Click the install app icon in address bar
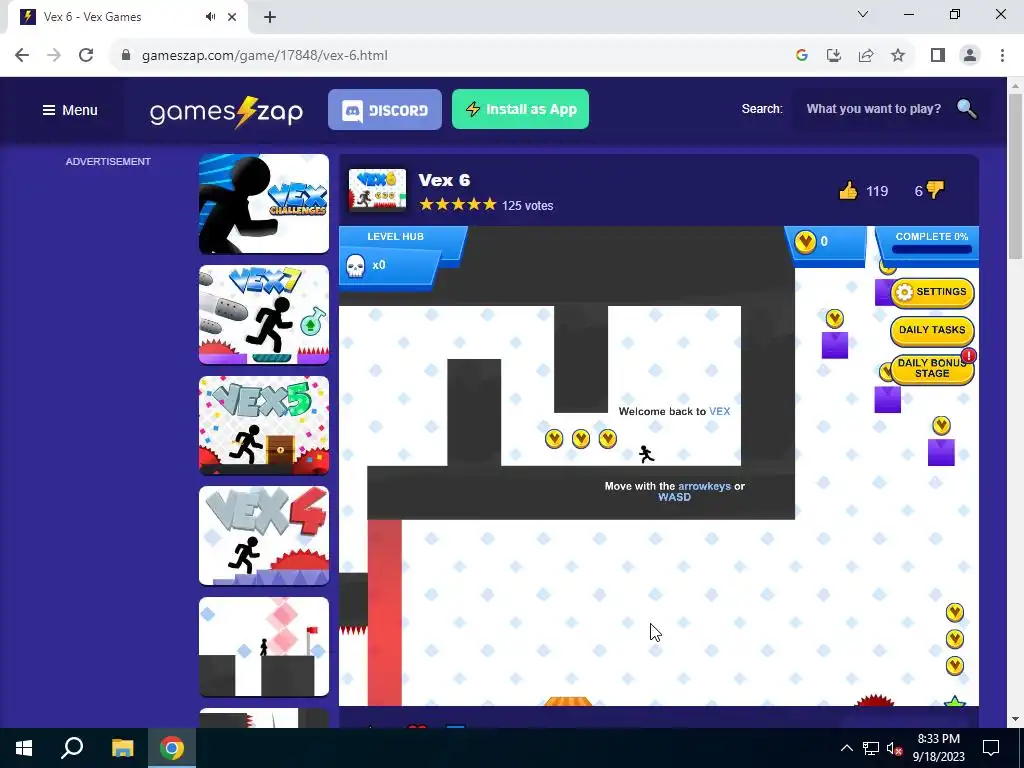This screenshot has width=1024, height=768. click(x=834, y=56)
